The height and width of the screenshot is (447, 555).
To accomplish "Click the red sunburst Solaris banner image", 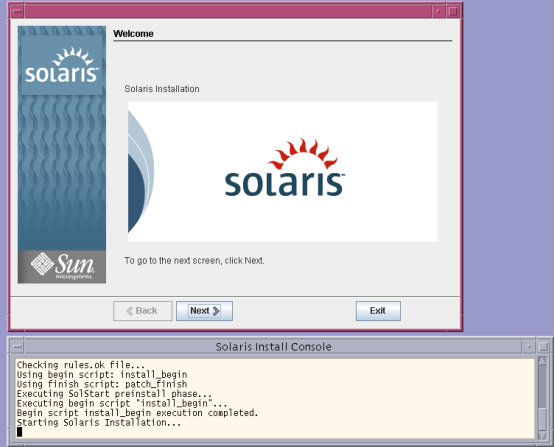I will click(282, 172).
